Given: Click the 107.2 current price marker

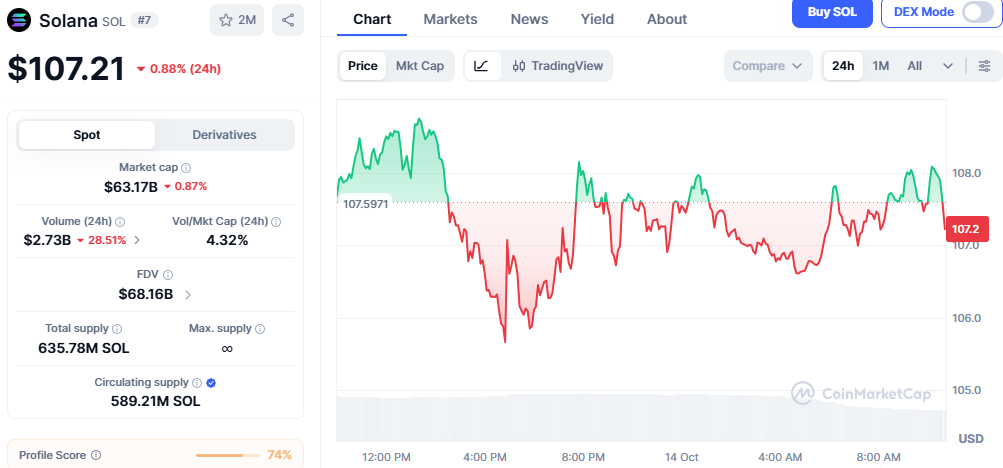Looking at the screenshot, I should coord(967,229).
